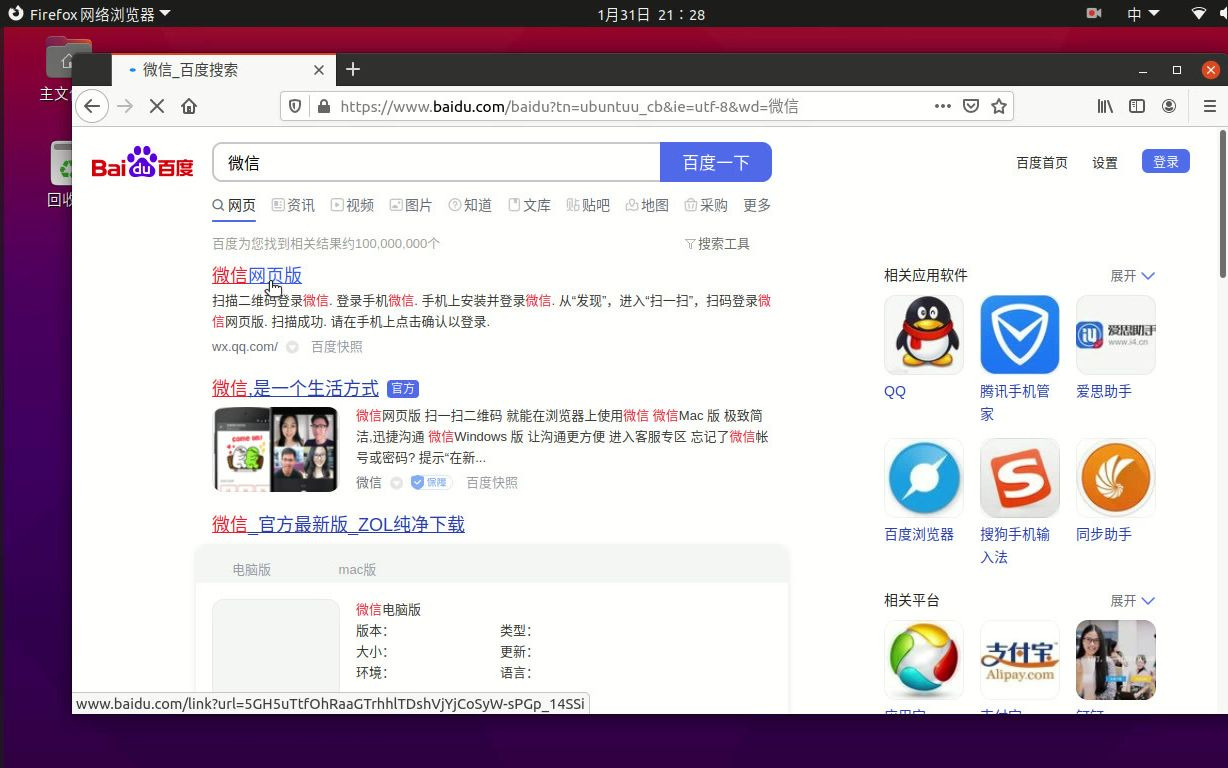Toggle the sidebar view icon
The width and height of the screenshot is (1228, 768).
[x=1137, y=106]
